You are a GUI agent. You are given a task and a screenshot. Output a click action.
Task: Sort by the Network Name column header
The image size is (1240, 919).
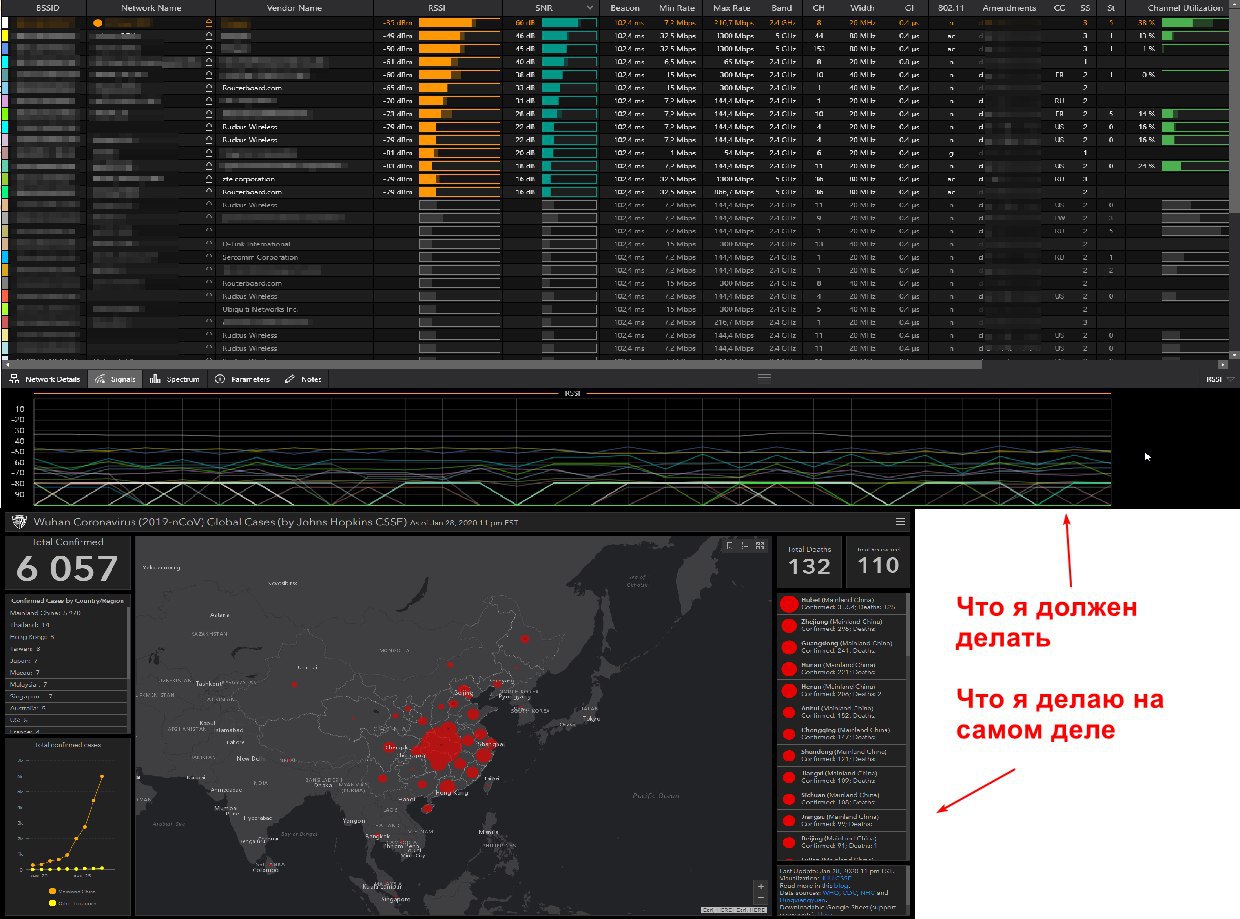[151, 7]
